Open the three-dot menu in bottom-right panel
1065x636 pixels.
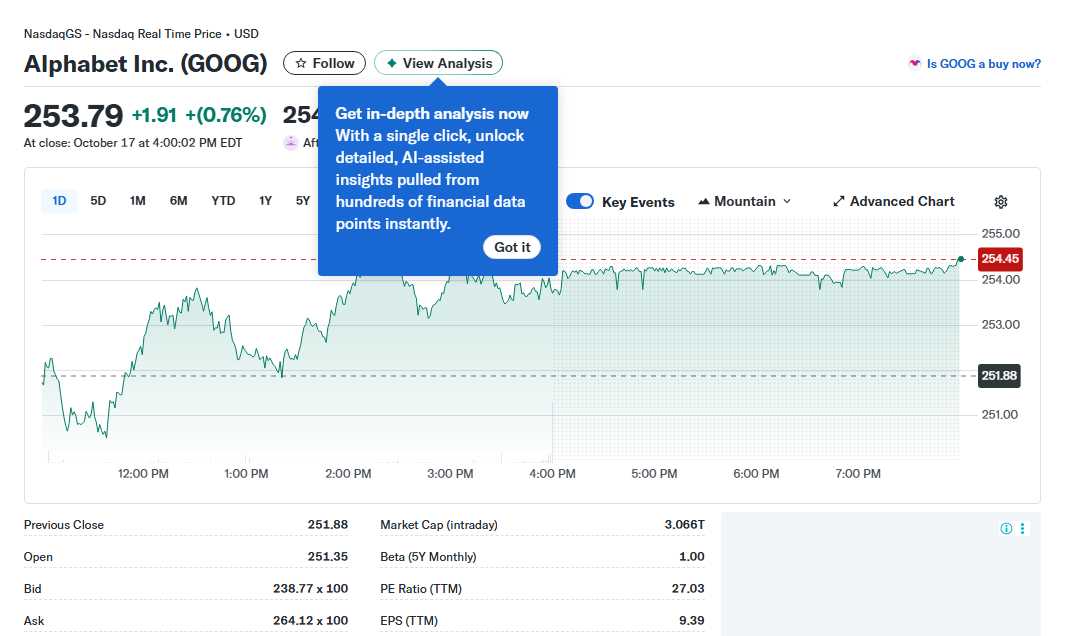point(1022,528)
